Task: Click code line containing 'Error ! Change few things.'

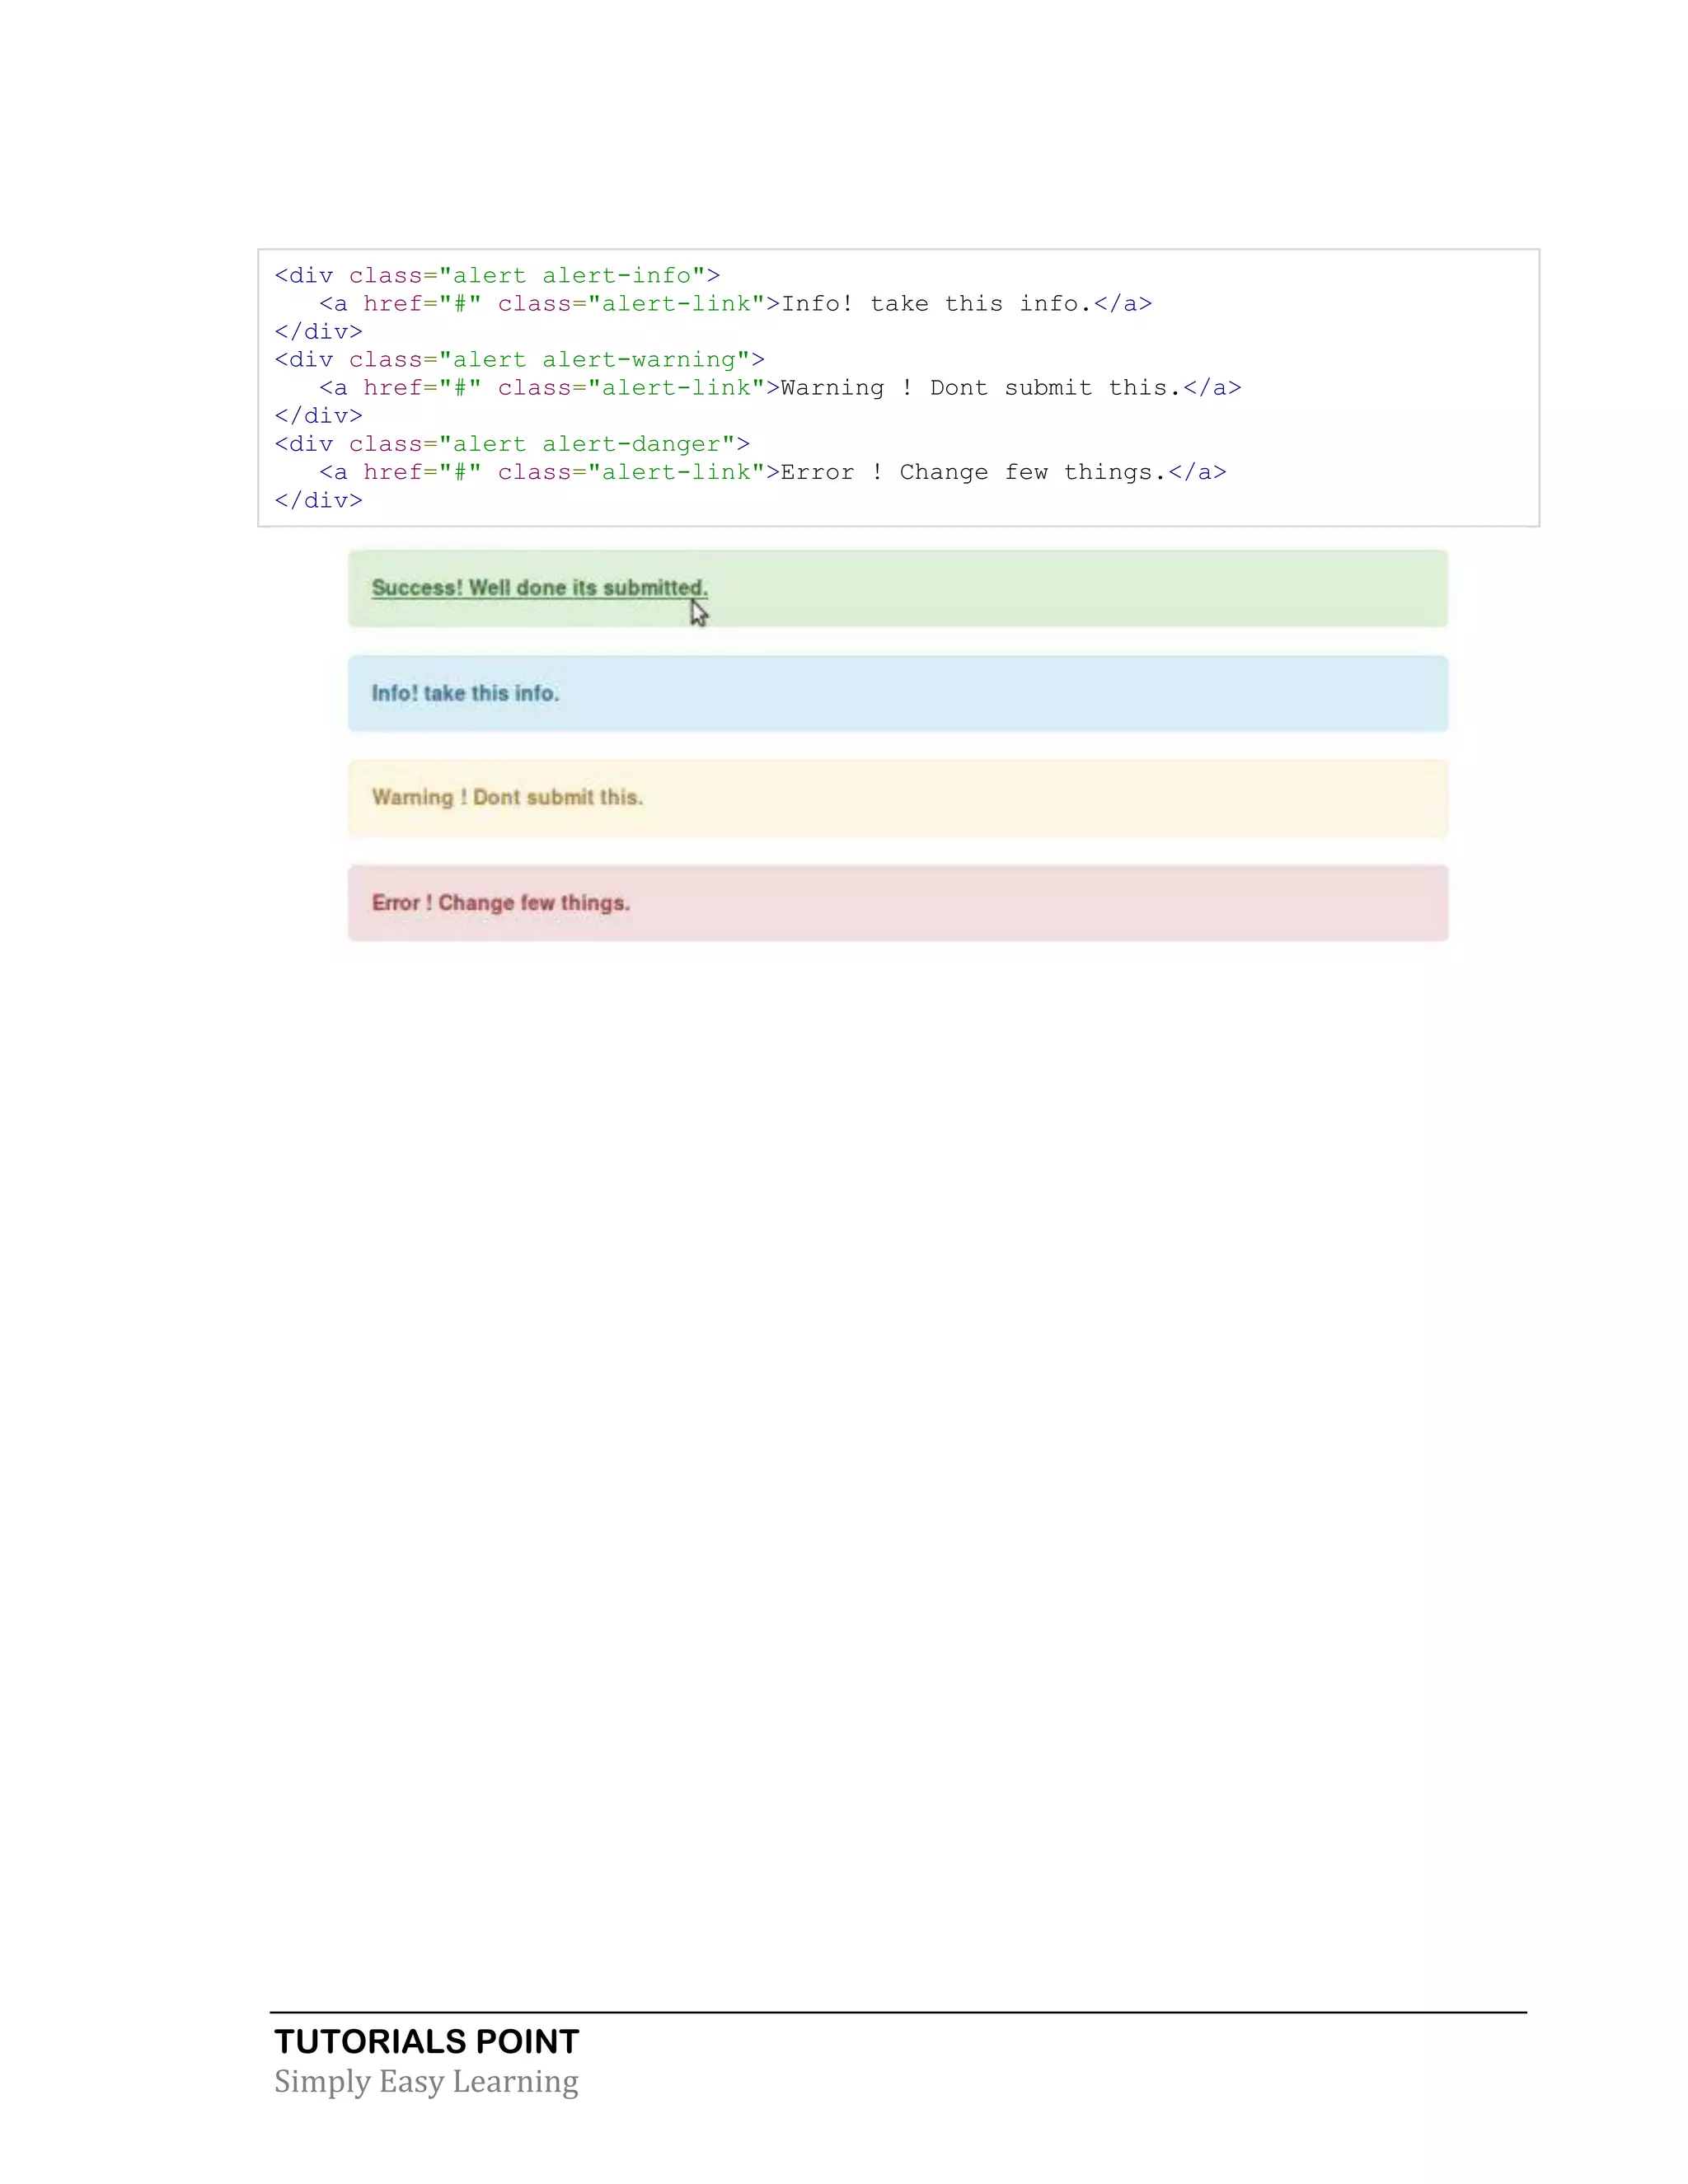Action: 773,472
